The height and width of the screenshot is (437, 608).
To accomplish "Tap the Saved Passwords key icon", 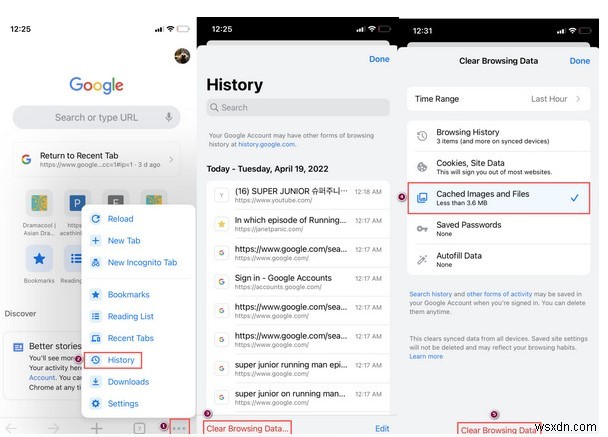I will [422, 229].
